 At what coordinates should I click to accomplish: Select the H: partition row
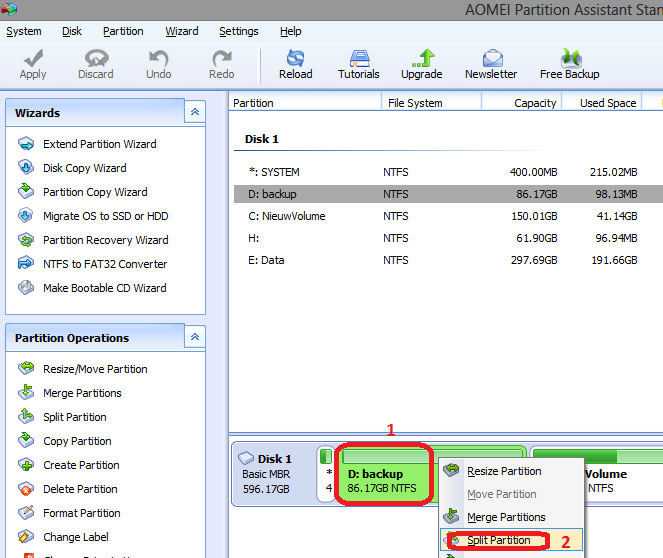[448, 238]
